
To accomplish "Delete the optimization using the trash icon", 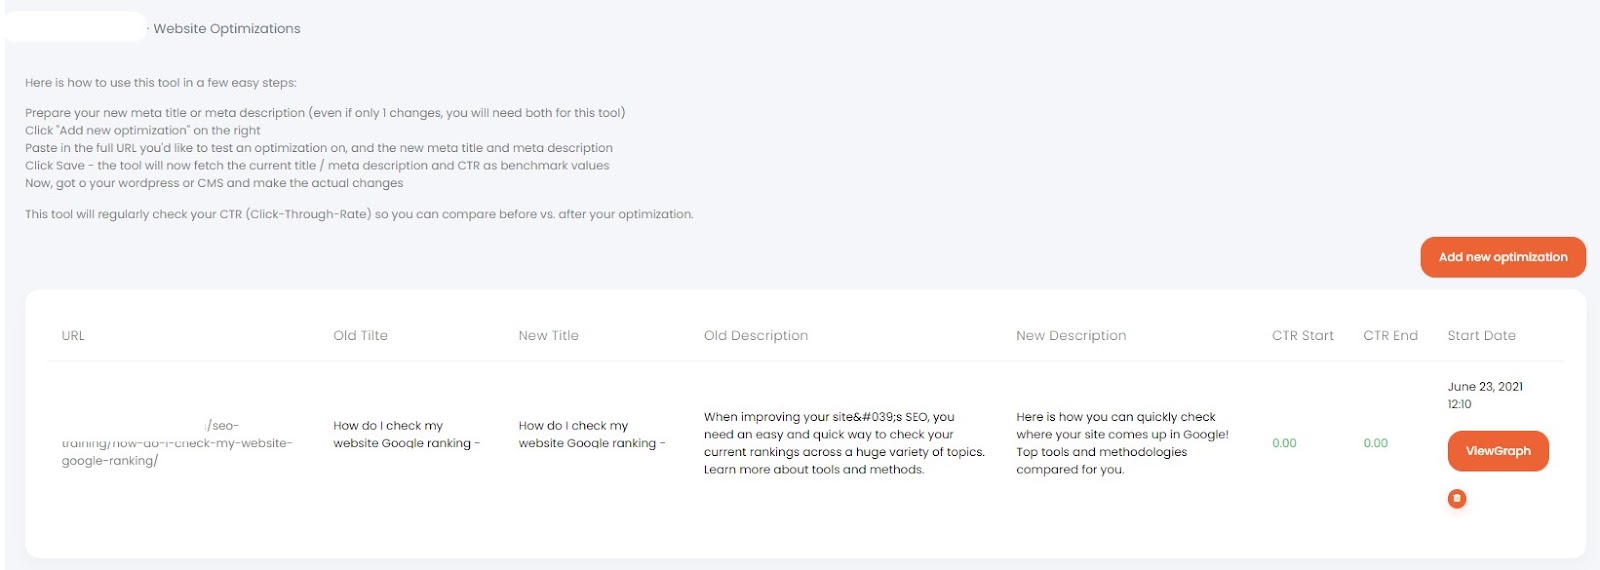I will [1457, 498].
